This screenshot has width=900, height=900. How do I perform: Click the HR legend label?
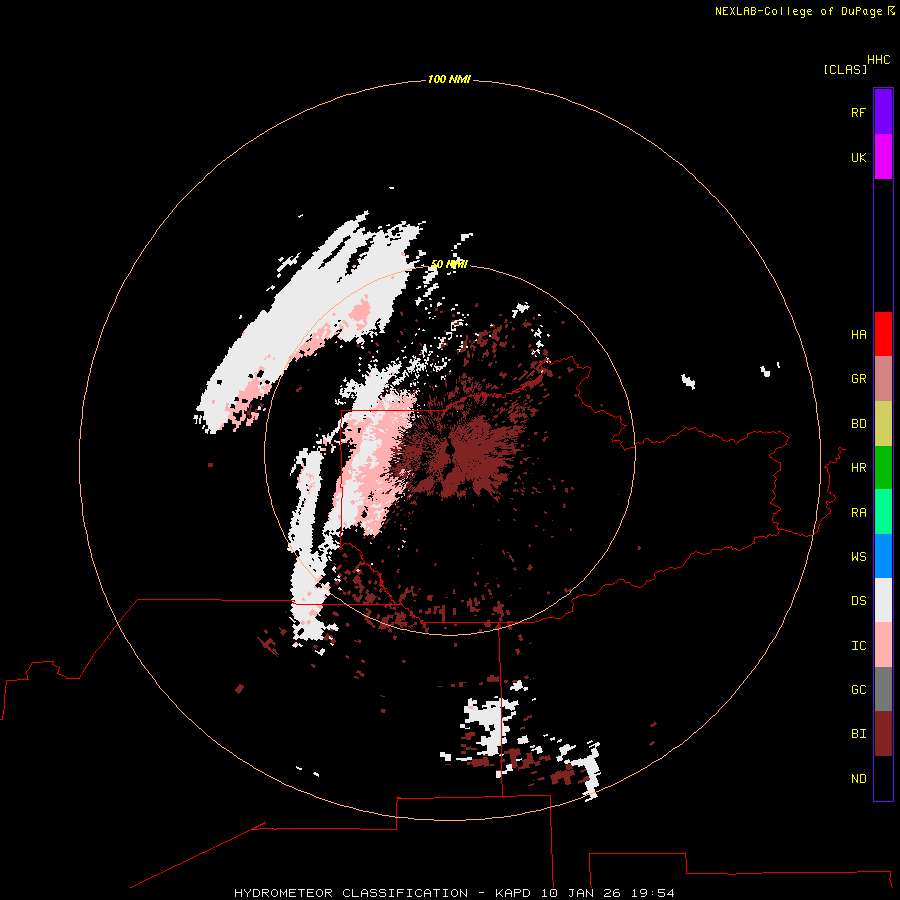[858, 468]
